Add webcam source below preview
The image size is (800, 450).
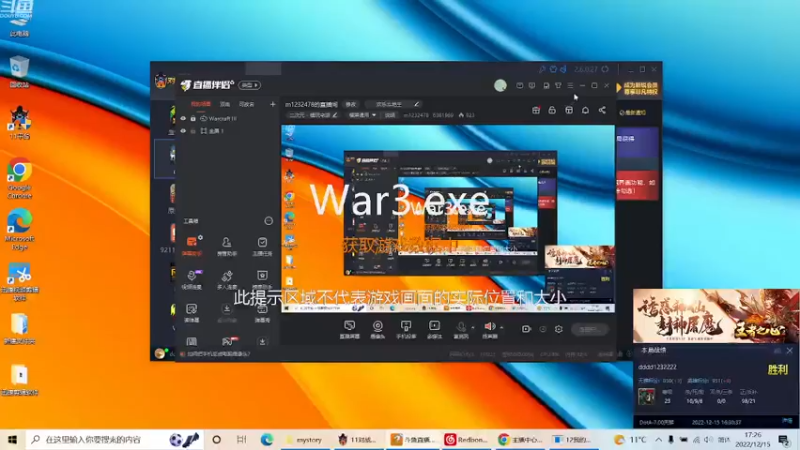(378, 330)
